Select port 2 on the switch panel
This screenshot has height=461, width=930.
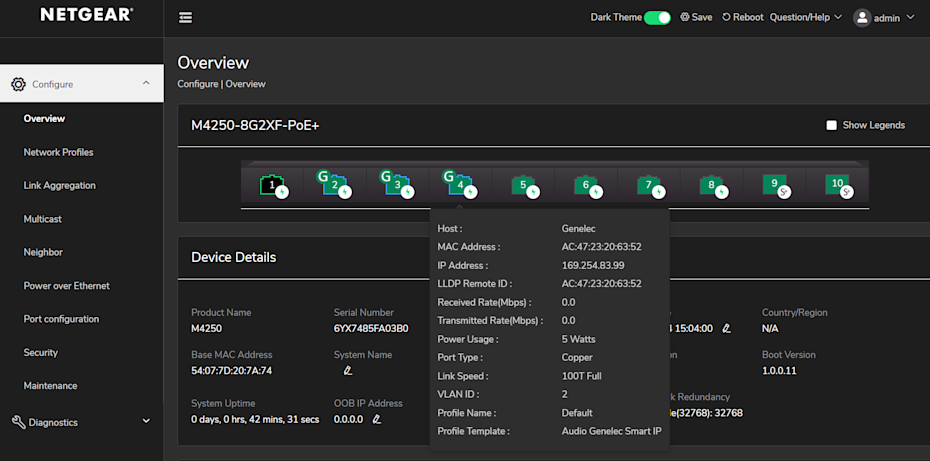333,185
